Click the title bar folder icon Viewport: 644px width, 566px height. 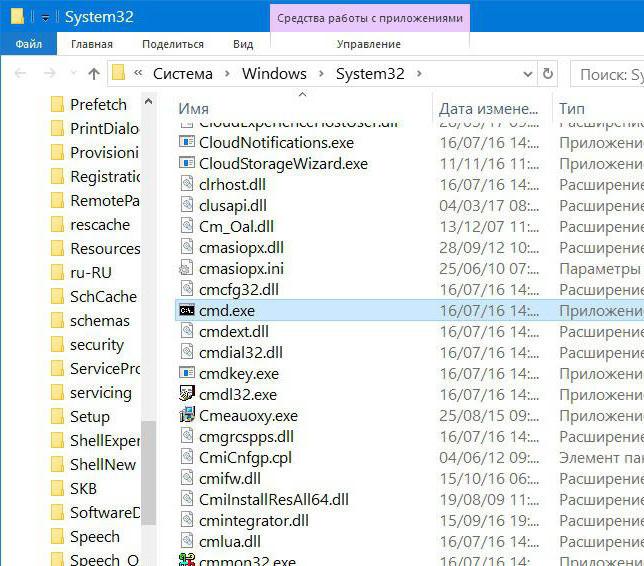17,16
